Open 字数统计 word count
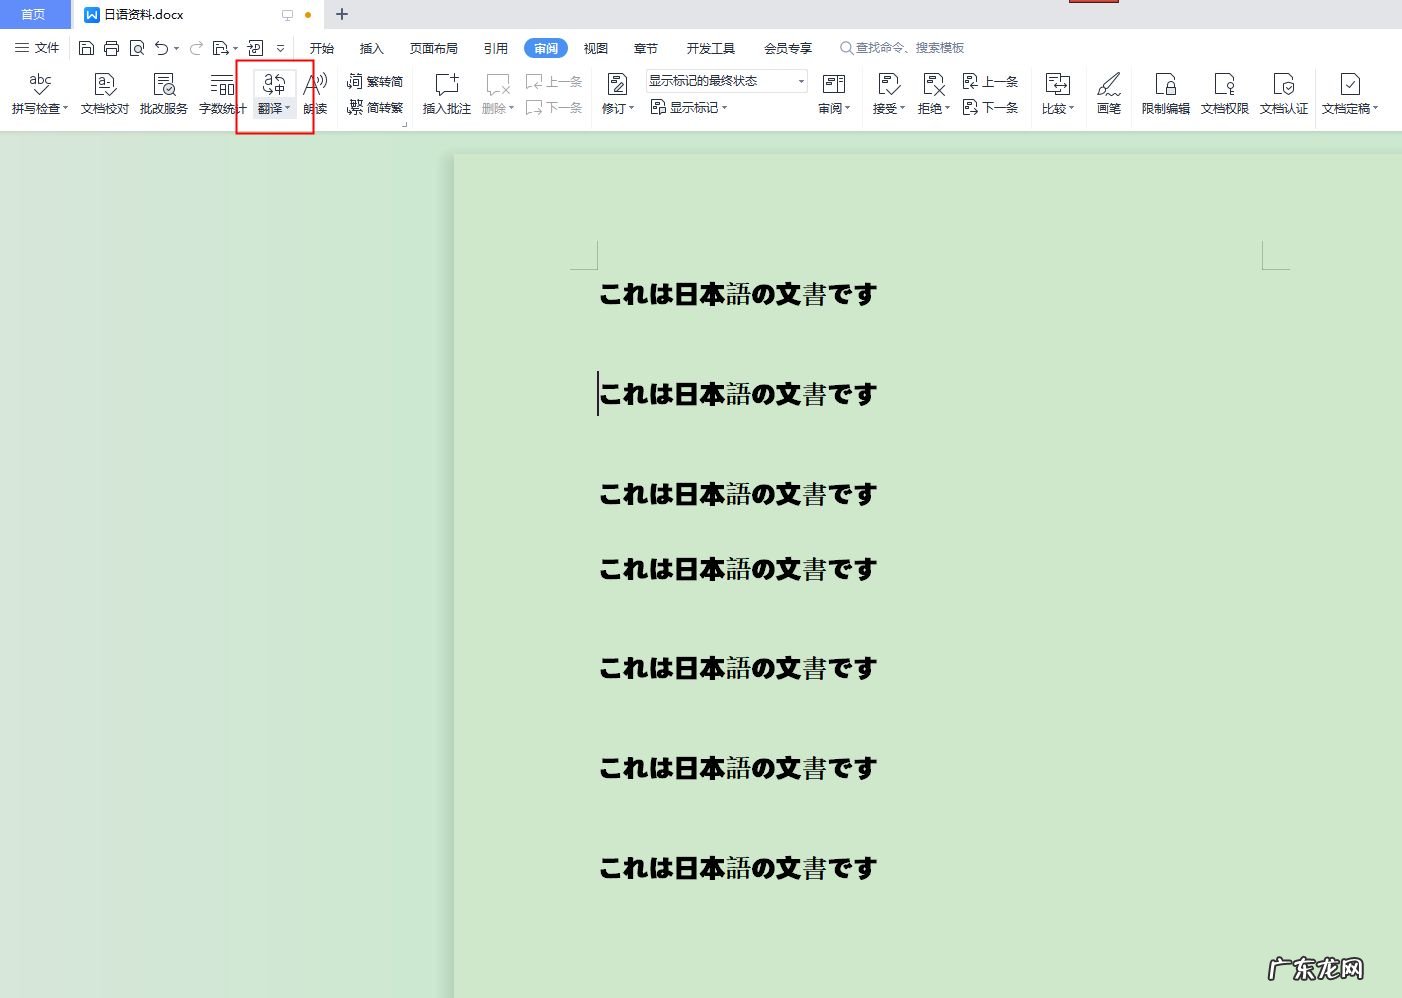 pyautogui.click(x=222, y=93)
